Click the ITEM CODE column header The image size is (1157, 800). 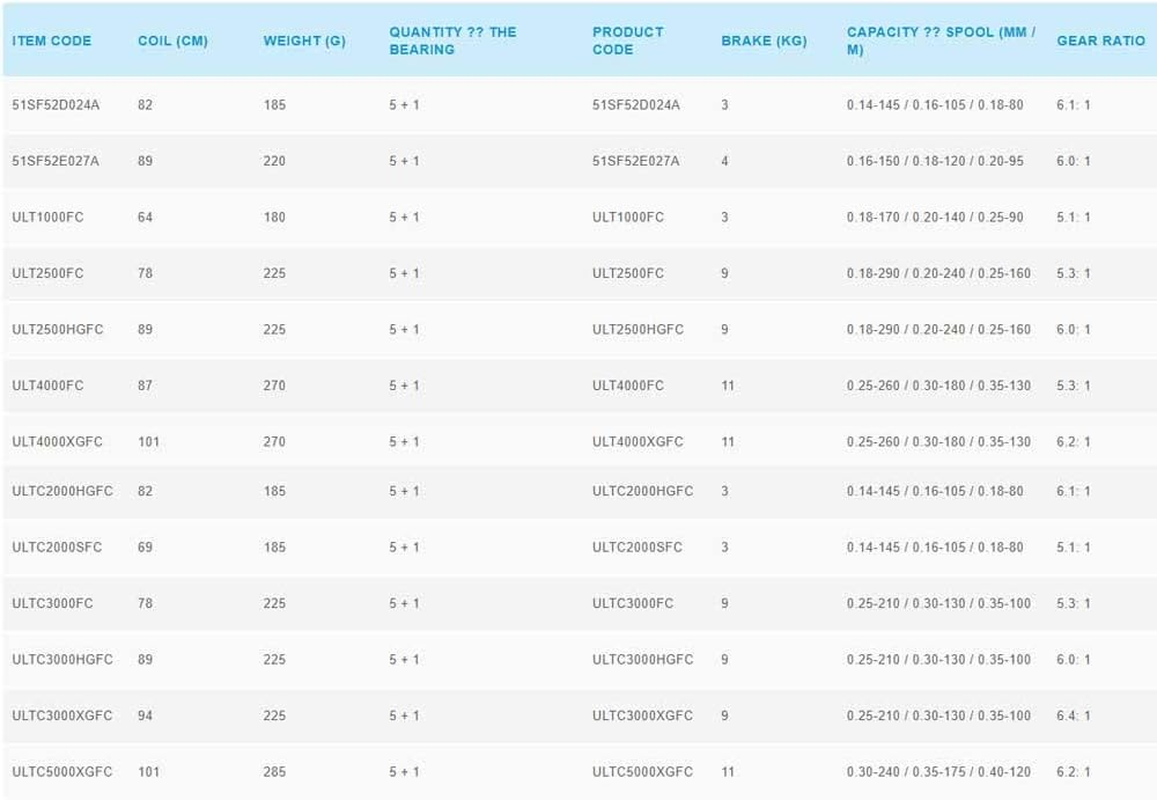pyautogui.click(x=51, y=41)
